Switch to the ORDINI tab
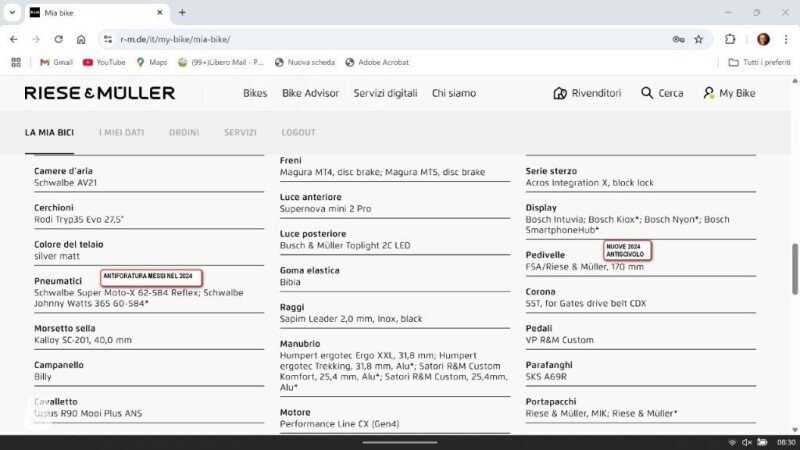This screenshot has width=800, height=450. (184, 133)
